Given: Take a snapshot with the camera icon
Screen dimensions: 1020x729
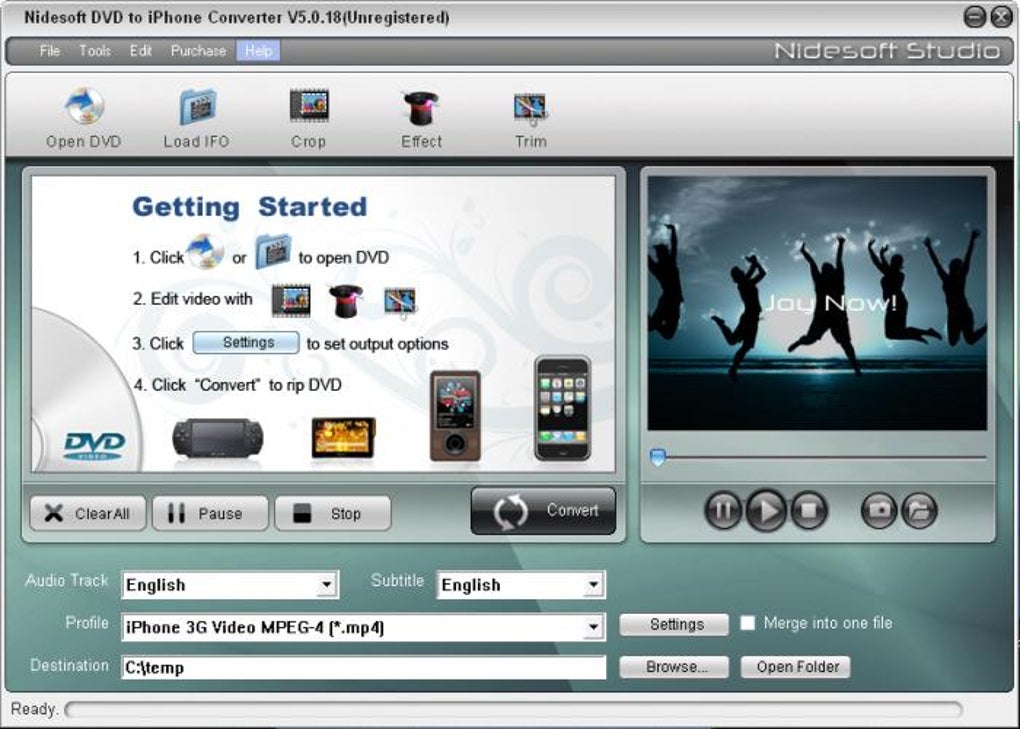Looking at the screenshot, I should 879,510.
